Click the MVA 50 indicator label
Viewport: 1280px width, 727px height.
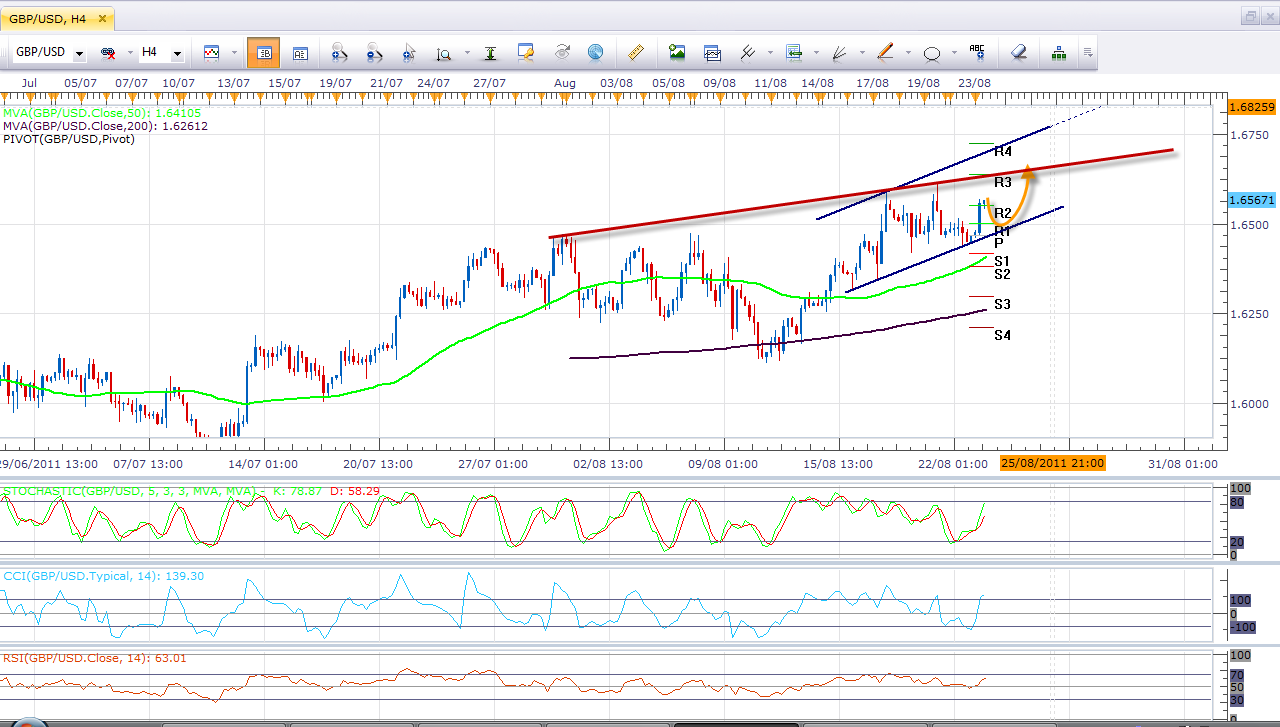104,113
